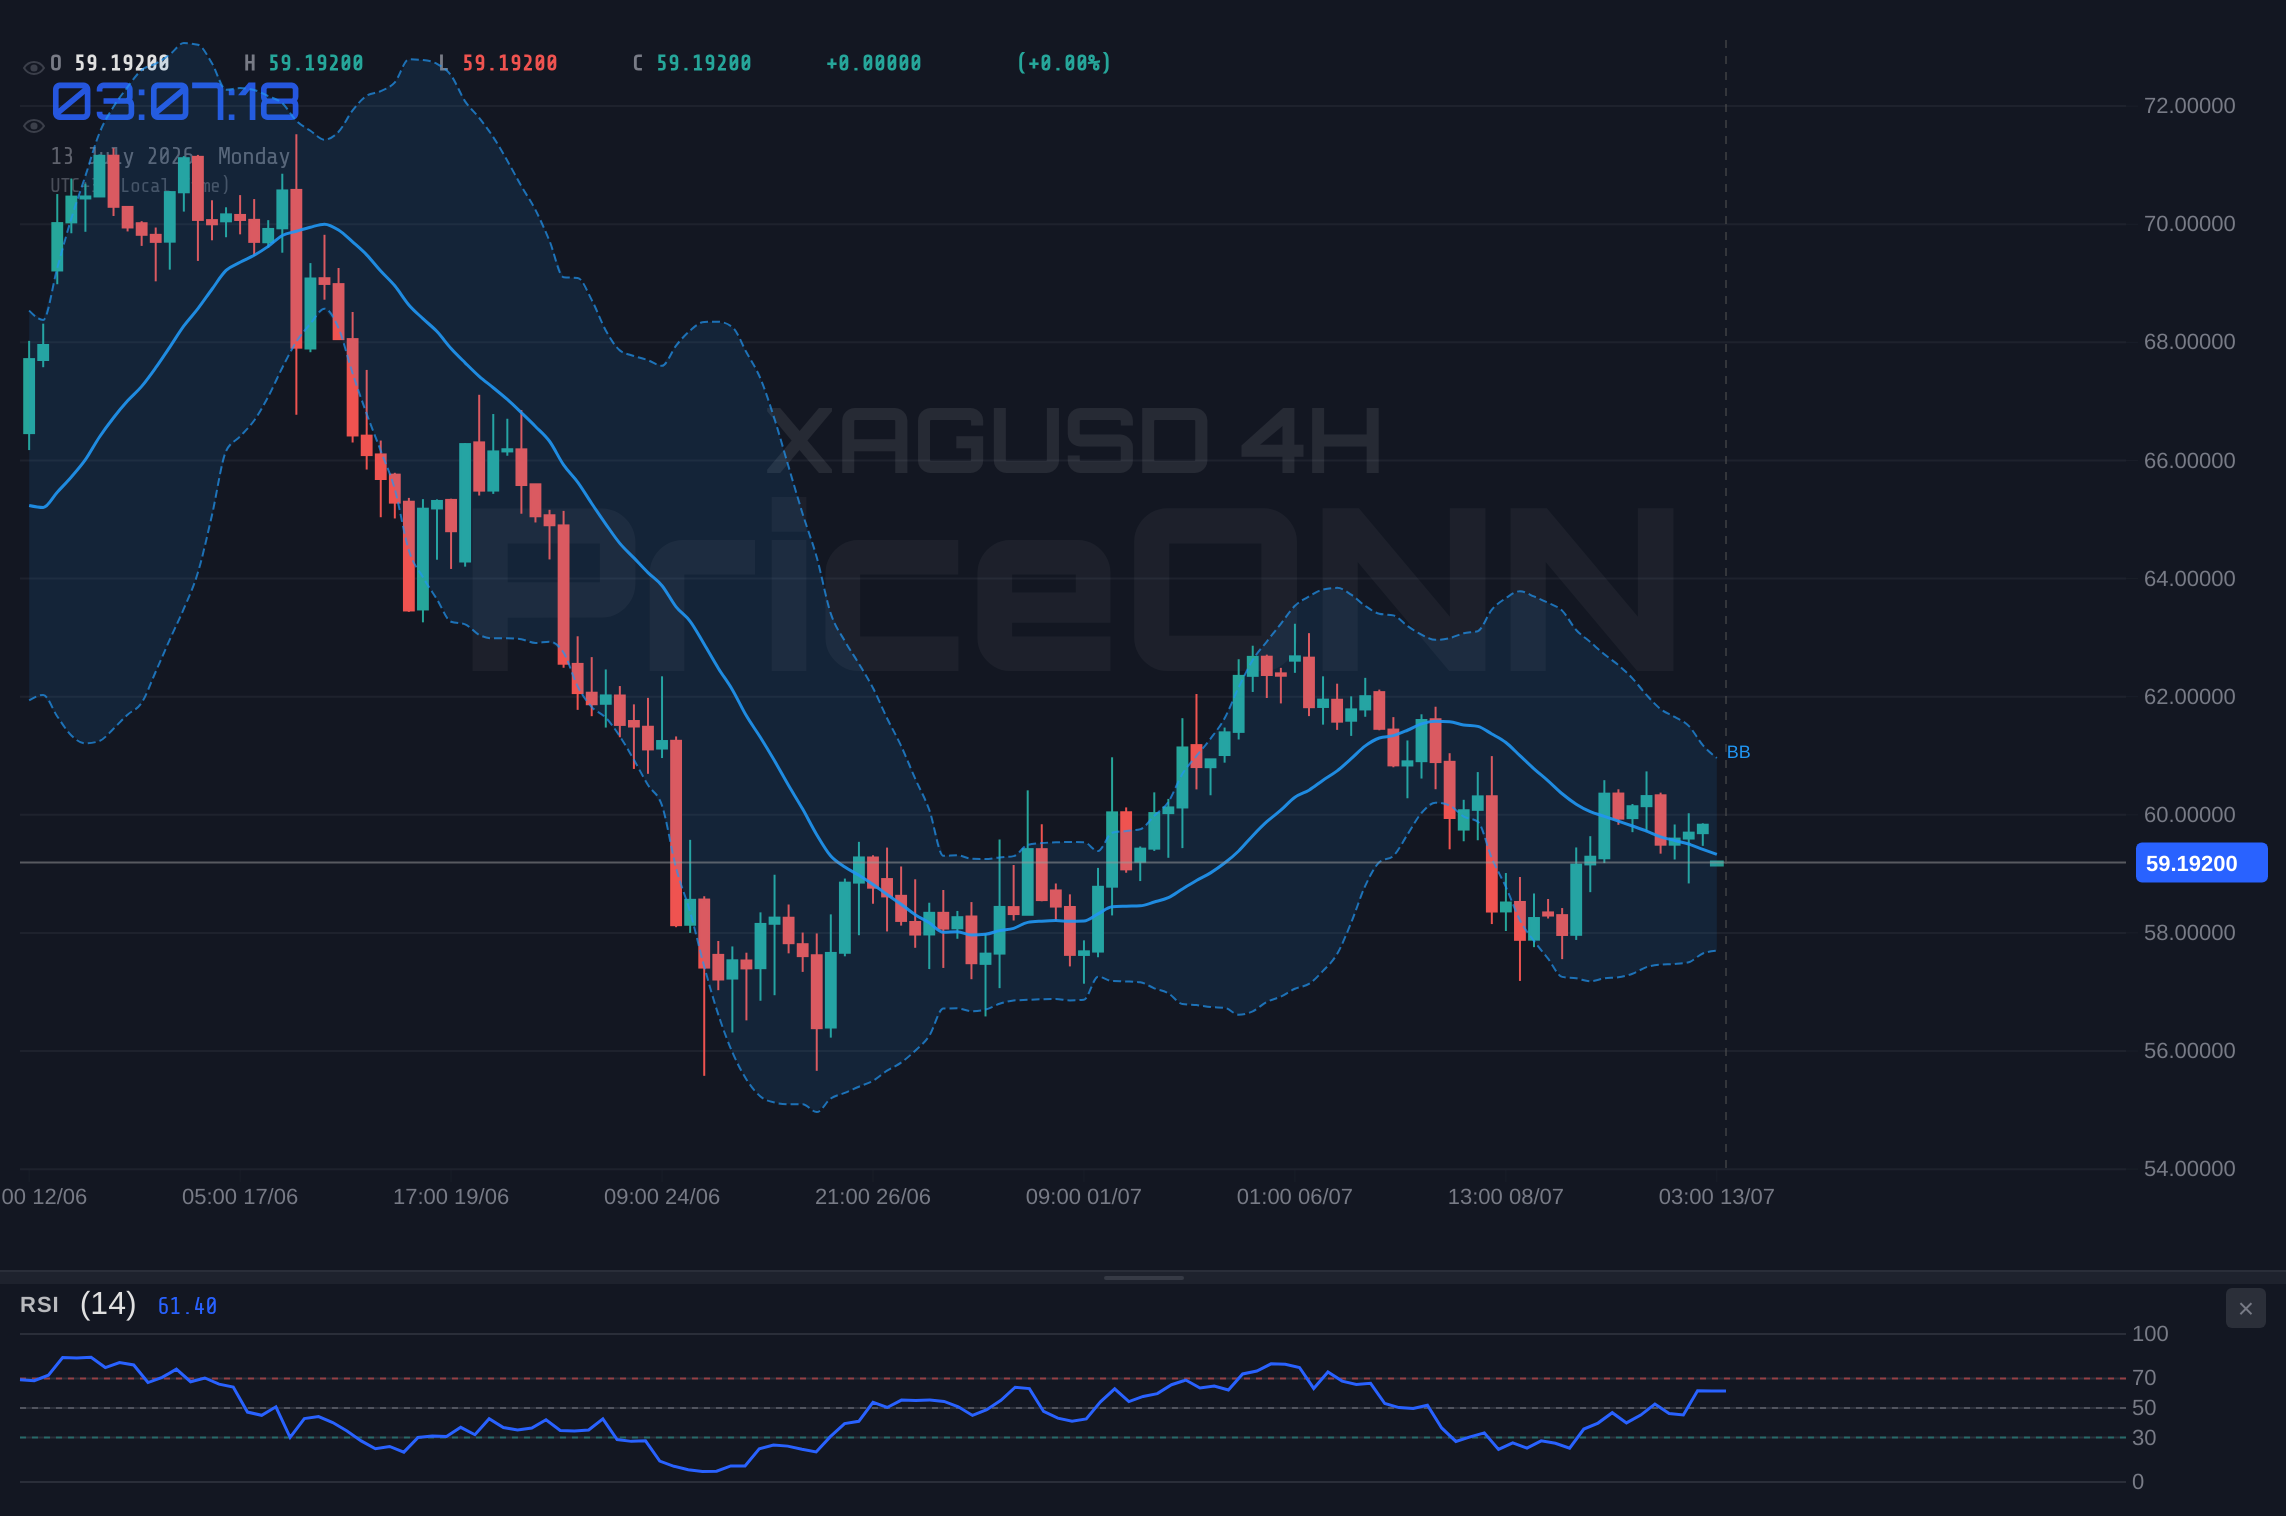2286x1516 pixels.
Task: Click the 09:00 01/07 time label
Action: (1084, 1197)
